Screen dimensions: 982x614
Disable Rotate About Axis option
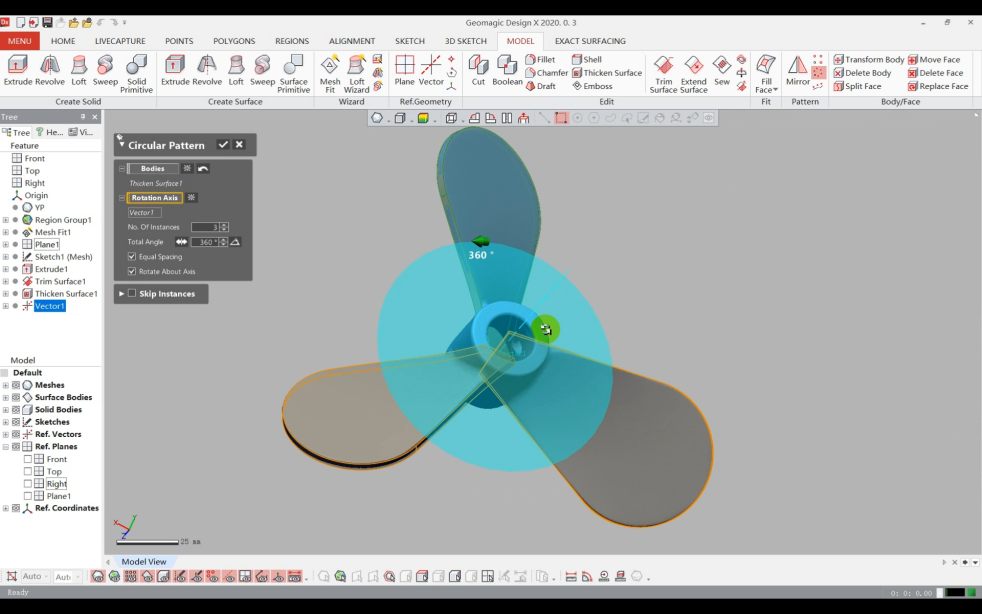[131, 270]
